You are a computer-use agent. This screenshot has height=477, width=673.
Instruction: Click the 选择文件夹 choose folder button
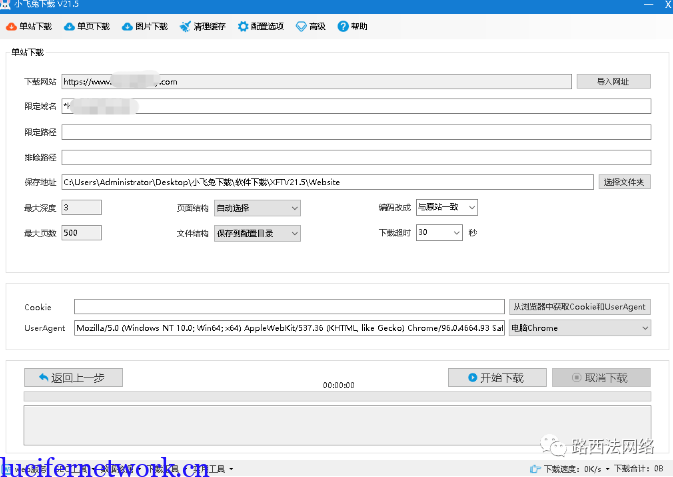point(624,182)
